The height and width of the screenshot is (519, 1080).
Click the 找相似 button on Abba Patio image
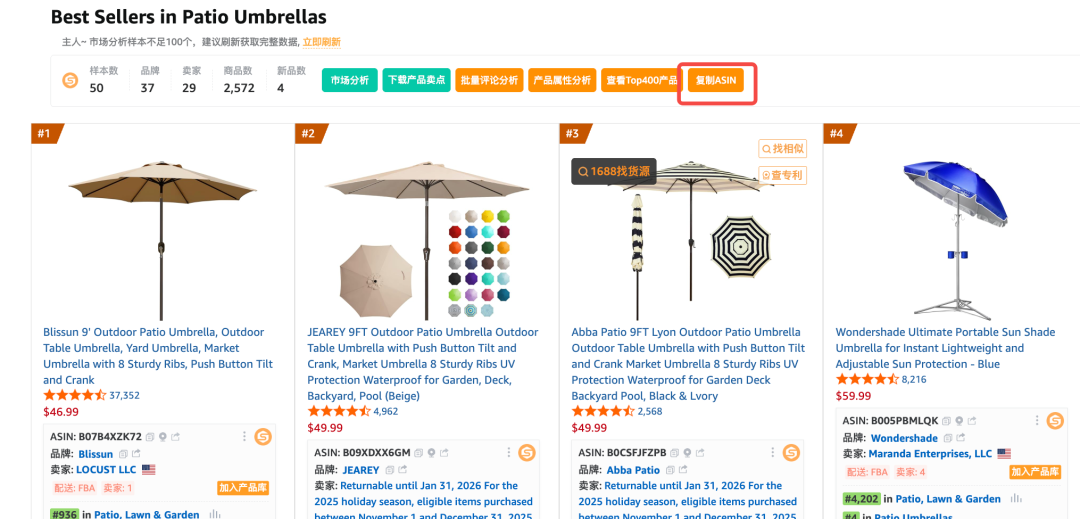pyautogui.click(x=782, y=149)
